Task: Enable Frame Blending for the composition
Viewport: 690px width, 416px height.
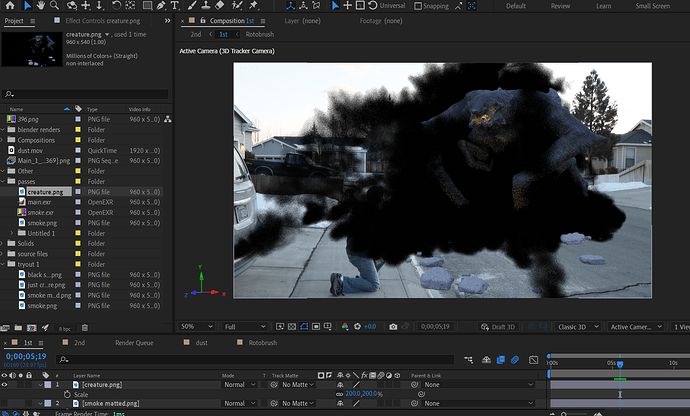Action: point(501,360)
